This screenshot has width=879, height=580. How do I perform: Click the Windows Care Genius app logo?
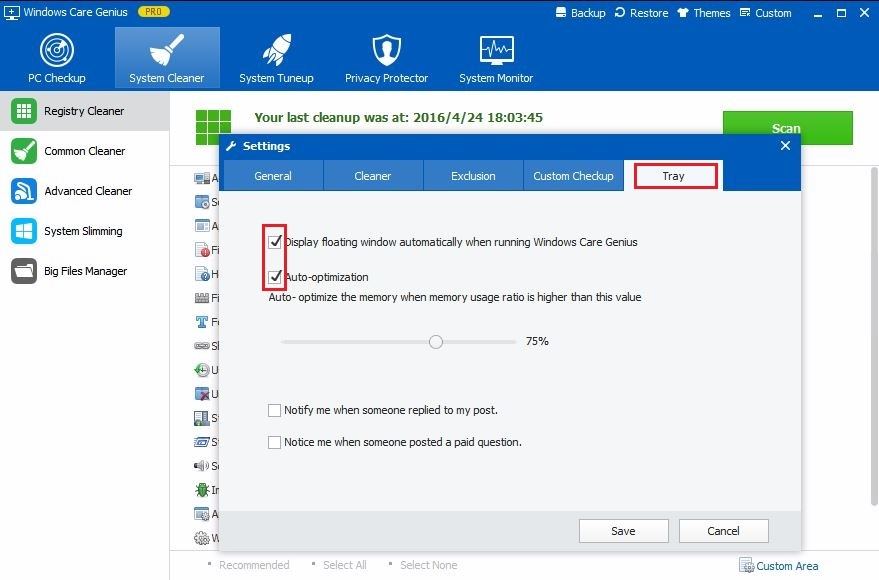11,12
